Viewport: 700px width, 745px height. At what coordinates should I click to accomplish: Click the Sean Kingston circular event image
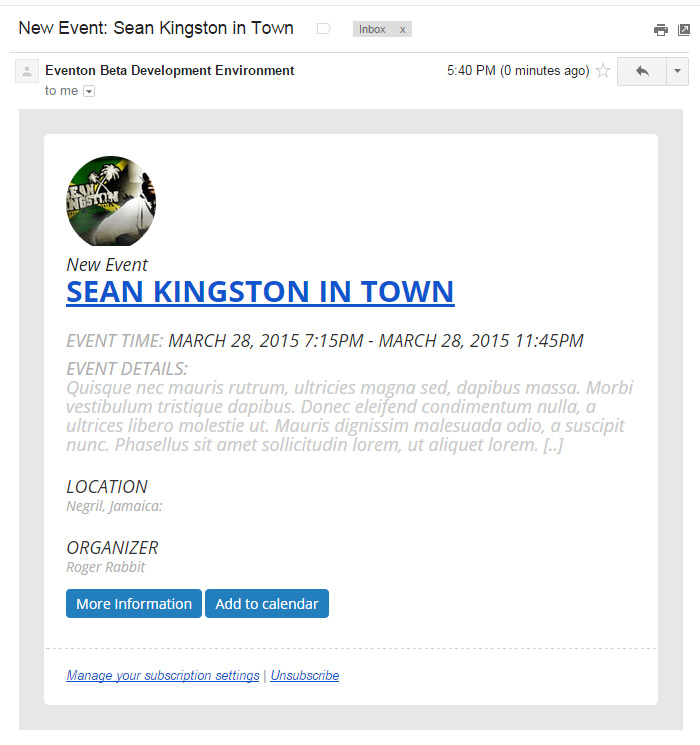[111, 201]
